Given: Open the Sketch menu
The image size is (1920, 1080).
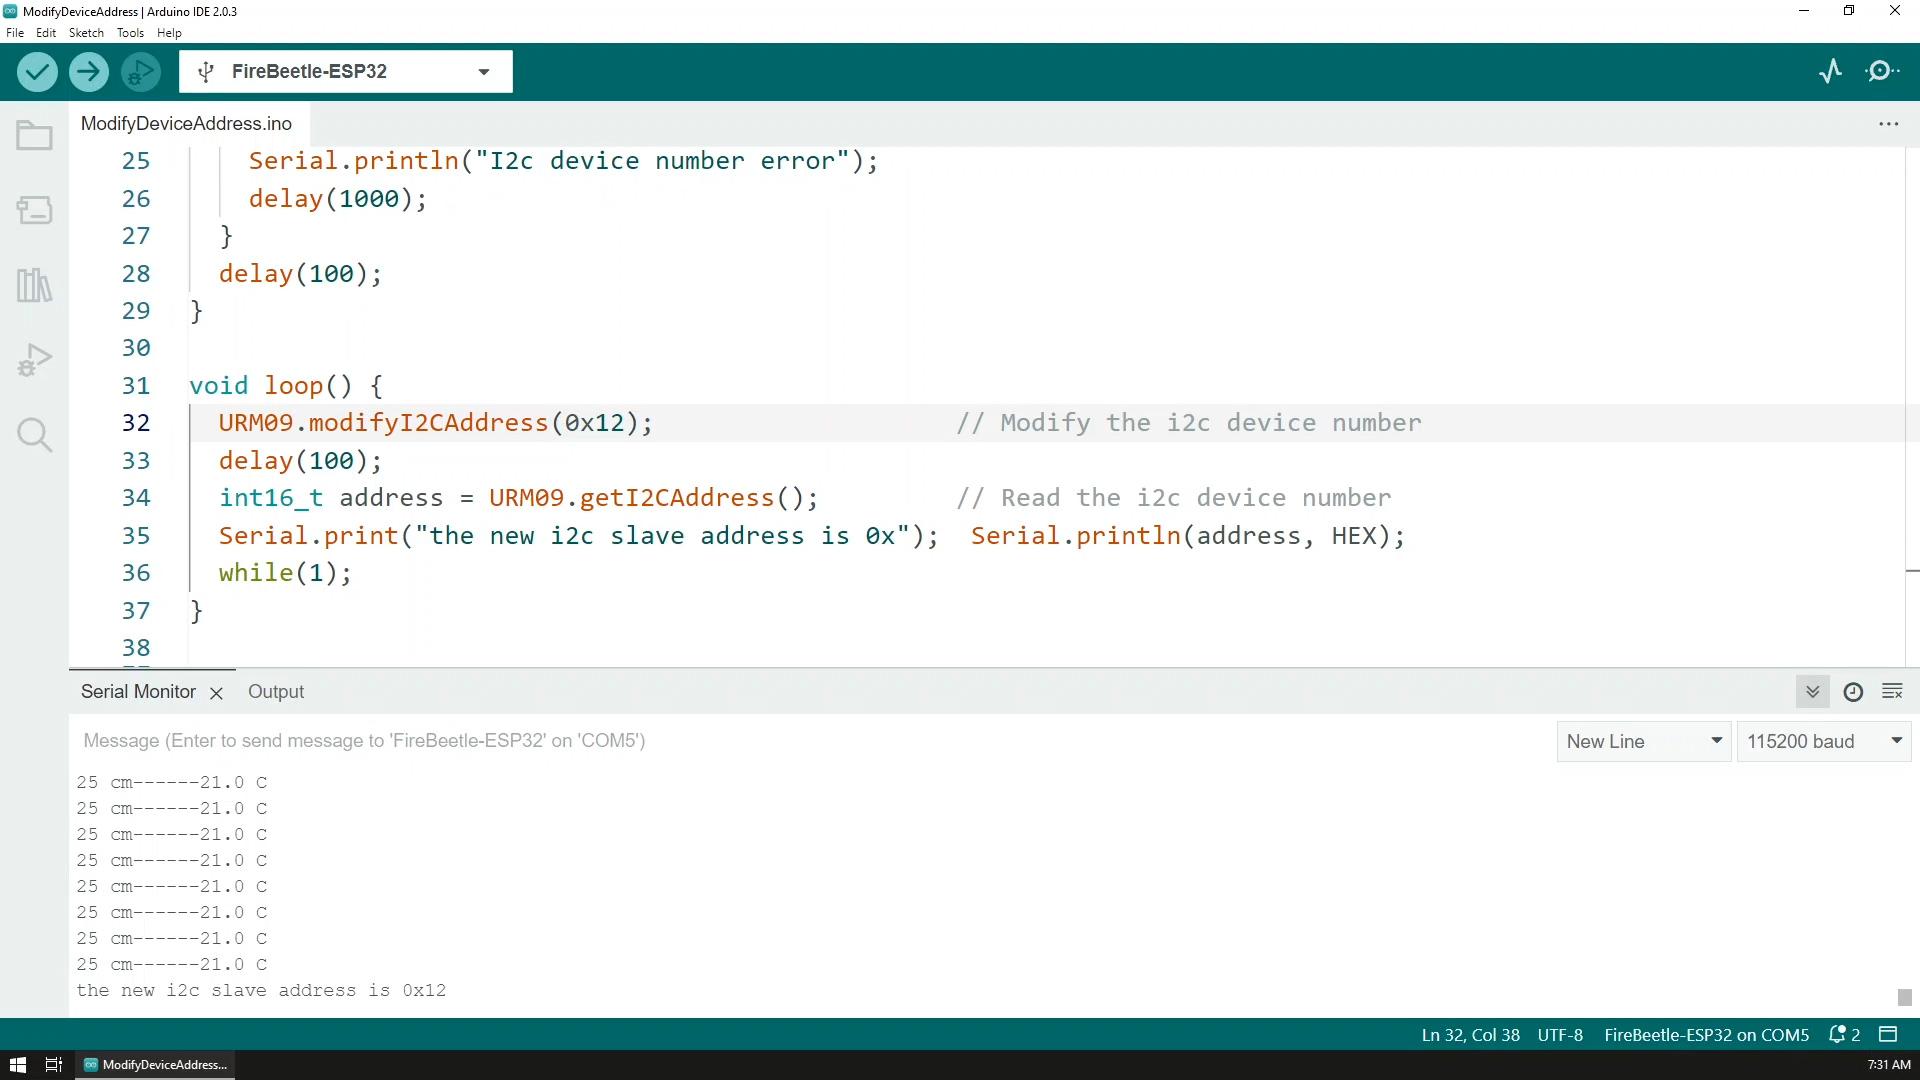Looking at the screenshot, I should click(86, 32).
